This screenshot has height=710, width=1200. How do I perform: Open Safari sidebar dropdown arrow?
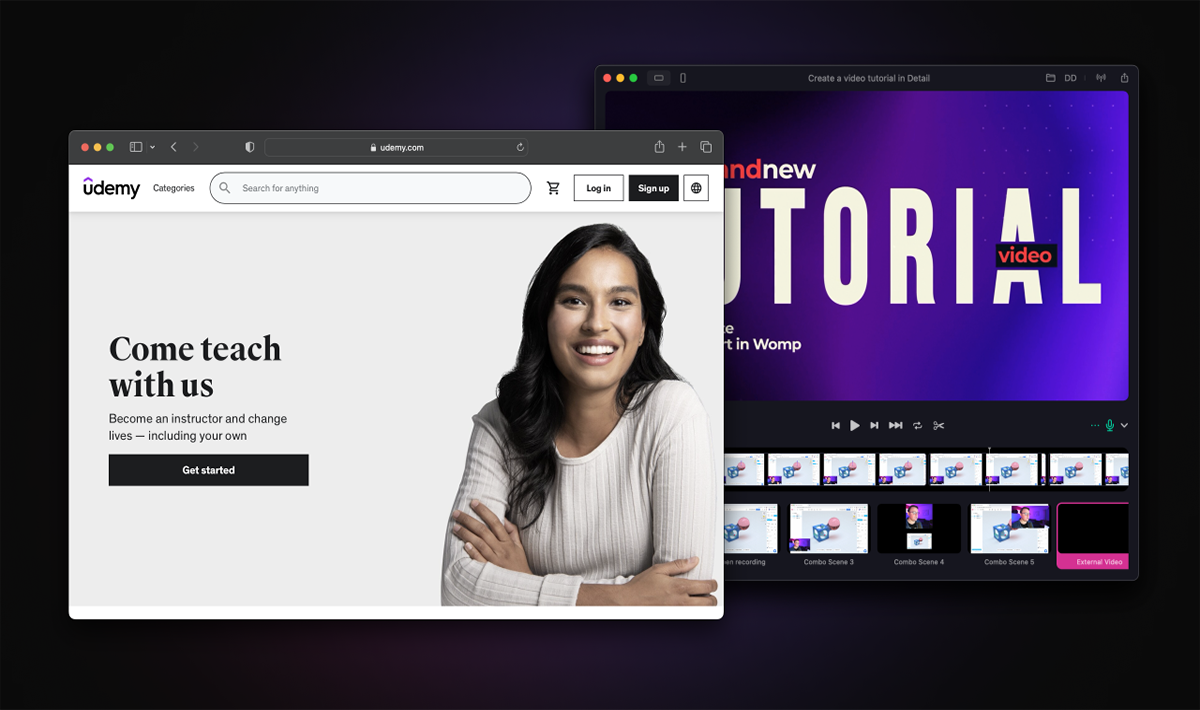(152, 147)
